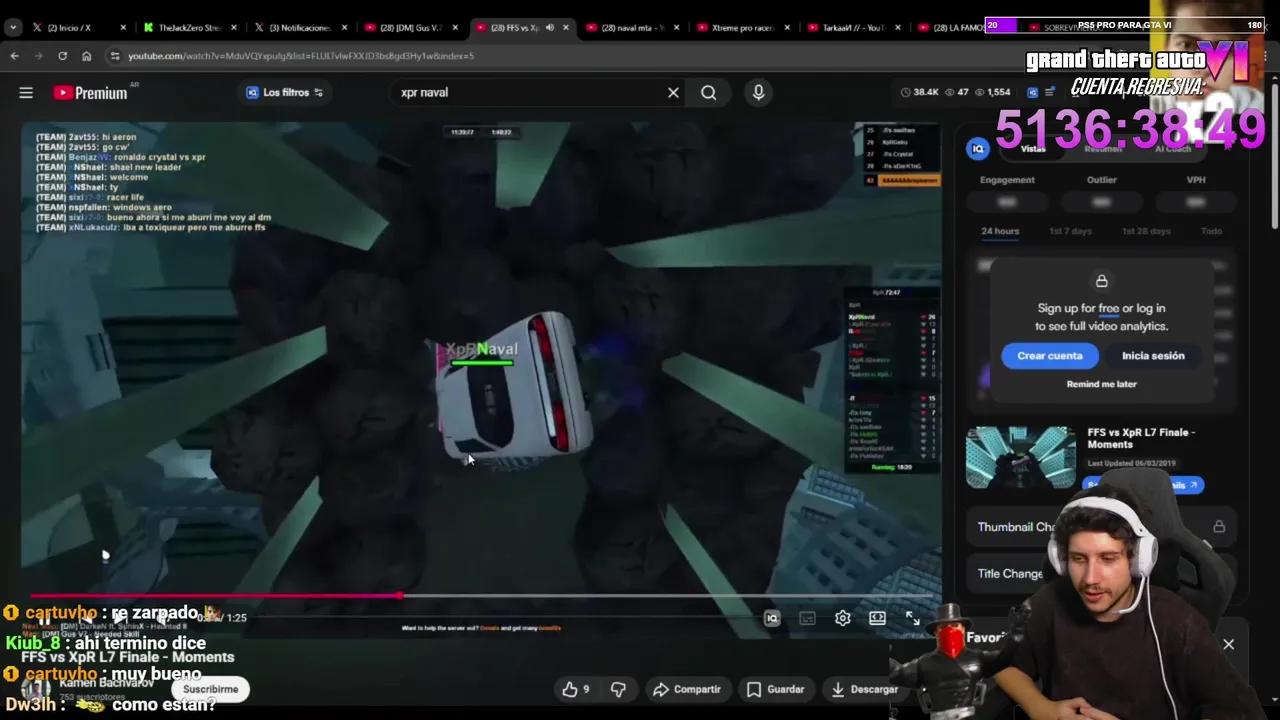This screenshot has height=720, width=1280.
Task: Reload the page in the browser
Action: (62, 56)
